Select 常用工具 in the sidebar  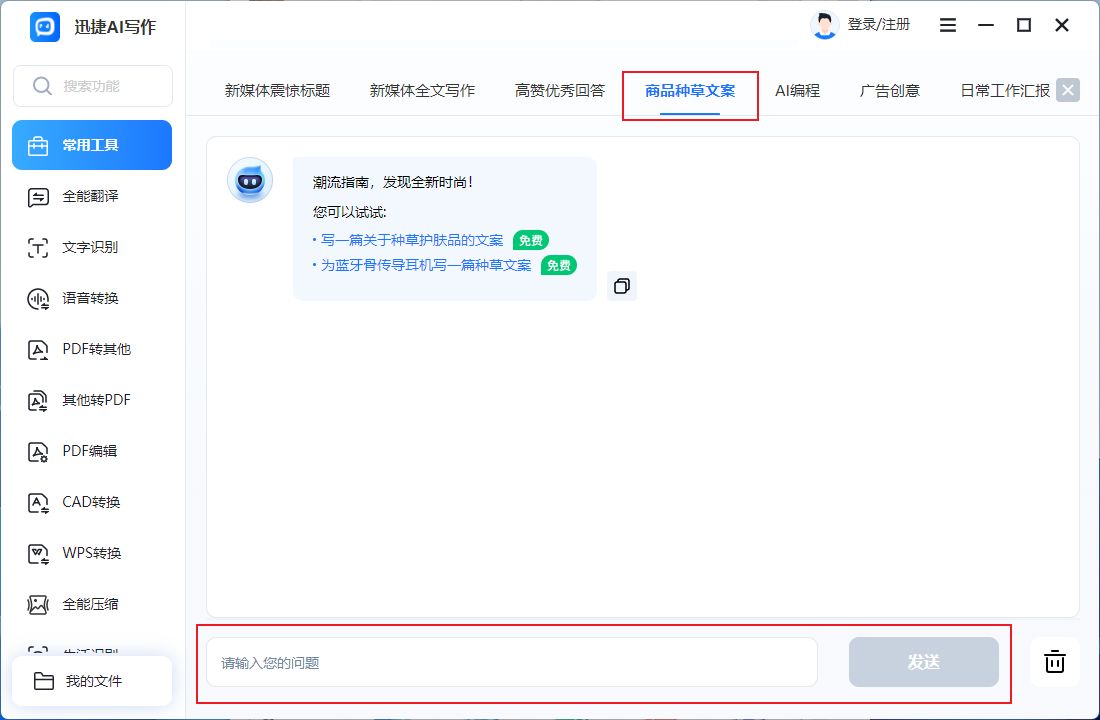pos(92,145)
